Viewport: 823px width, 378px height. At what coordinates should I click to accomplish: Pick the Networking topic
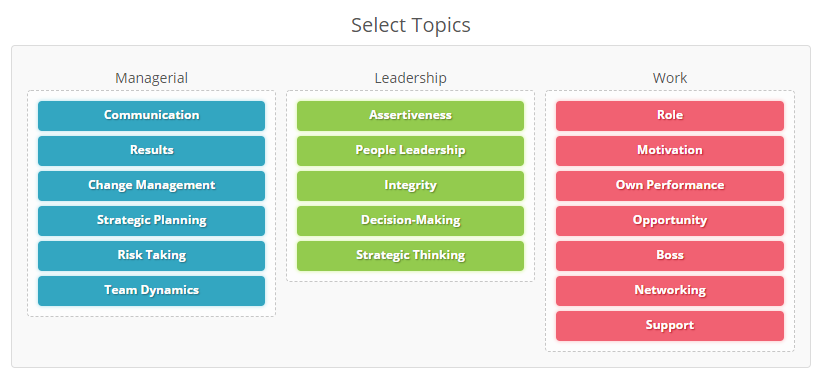pos(670,291)
